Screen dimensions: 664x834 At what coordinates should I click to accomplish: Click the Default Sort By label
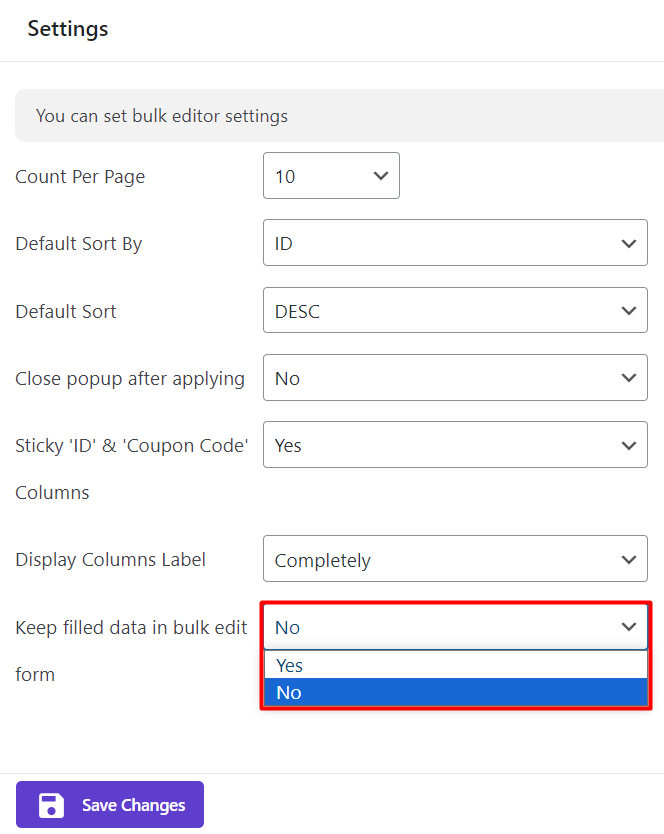(x=78, y=244)
